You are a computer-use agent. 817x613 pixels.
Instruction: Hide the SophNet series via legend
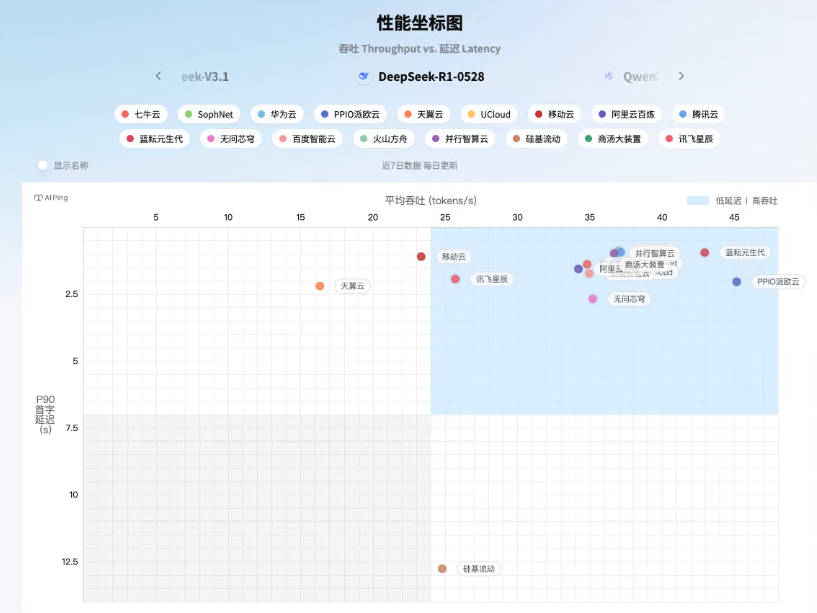209,114
